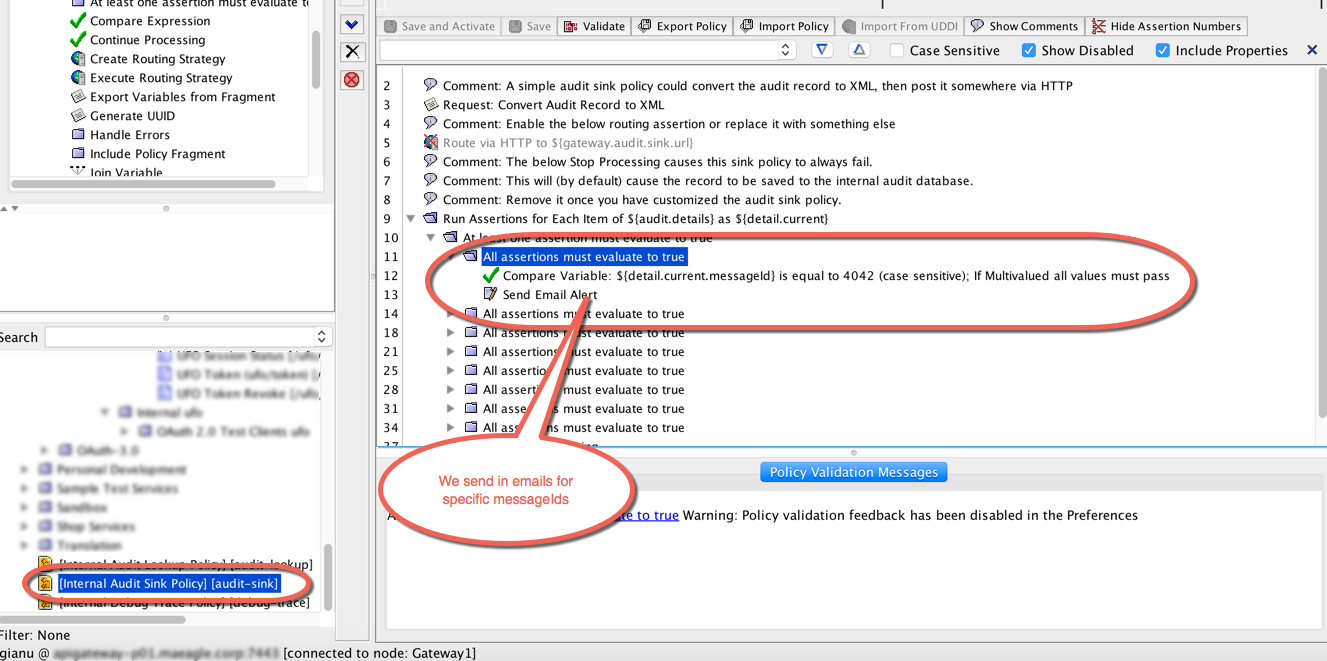This screenshot has height=661, width=1327.
Task: Click the blue Move Assertion Down arrow icon
Action: pos(351,24)
